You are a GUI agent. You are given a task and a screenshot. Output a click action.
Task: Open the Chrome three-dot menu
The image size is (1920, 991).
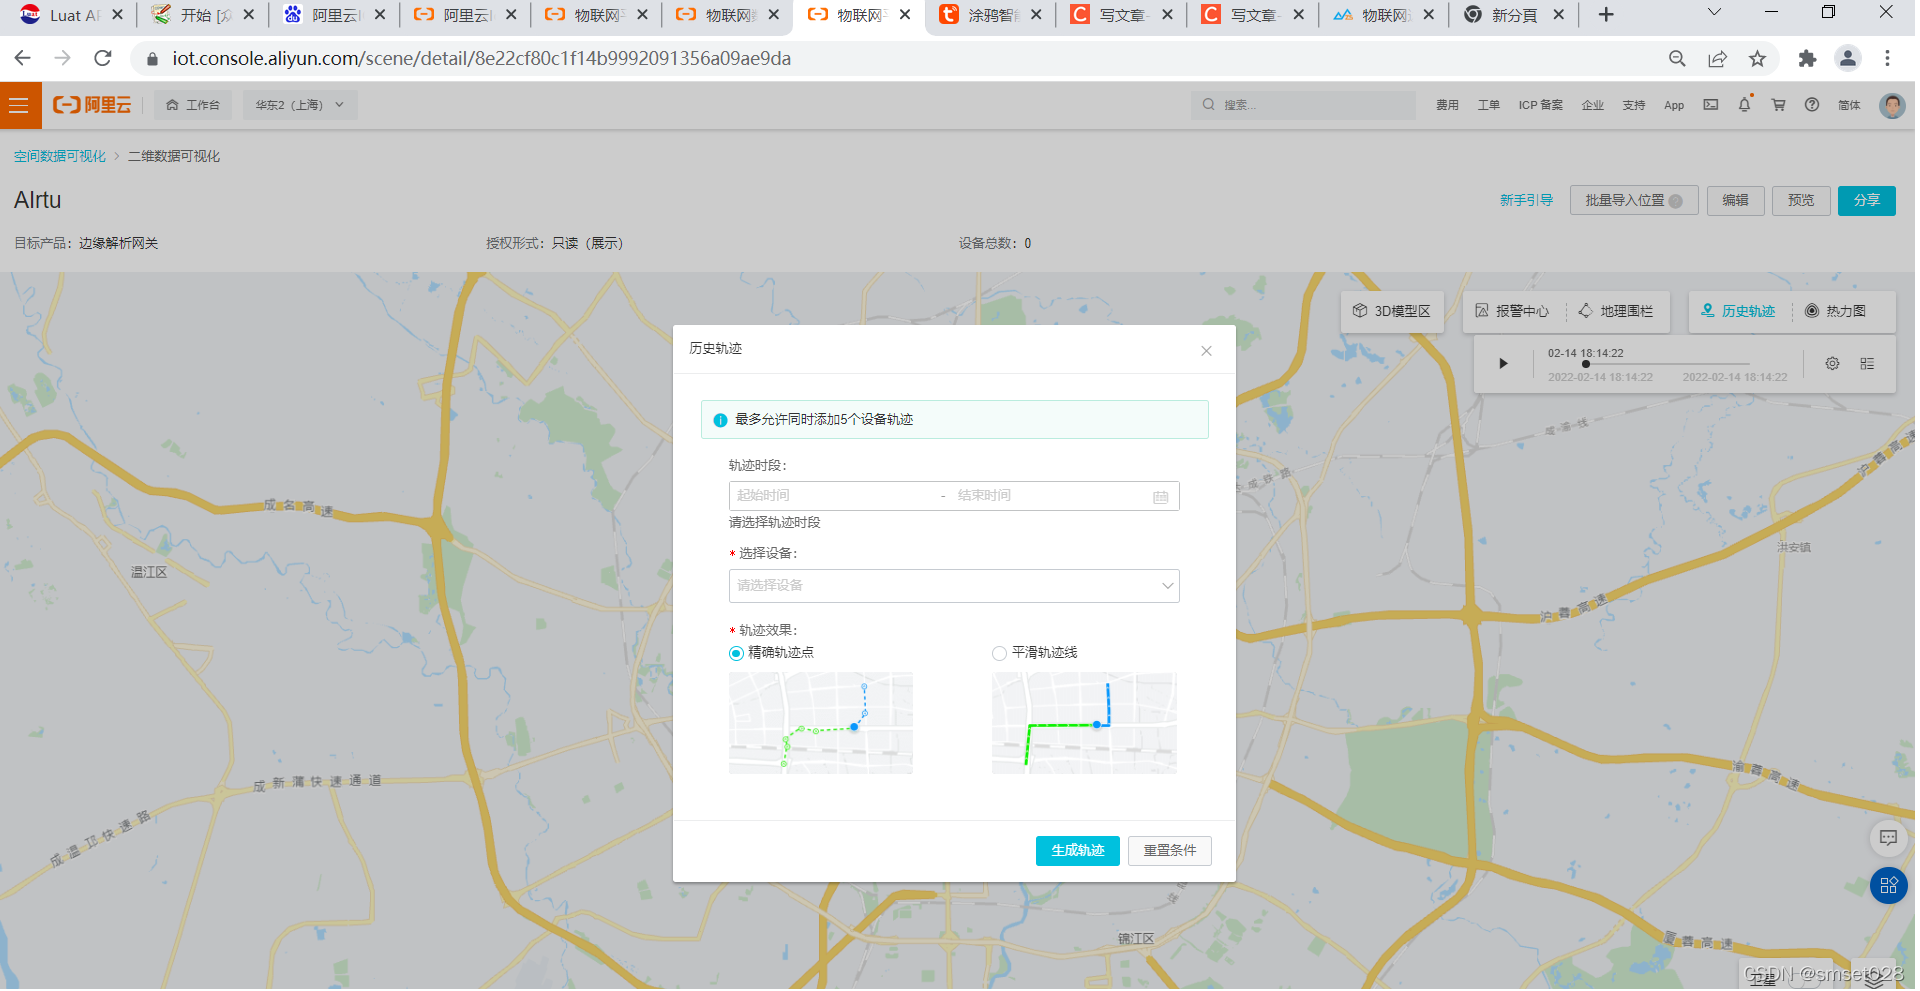1888,59
